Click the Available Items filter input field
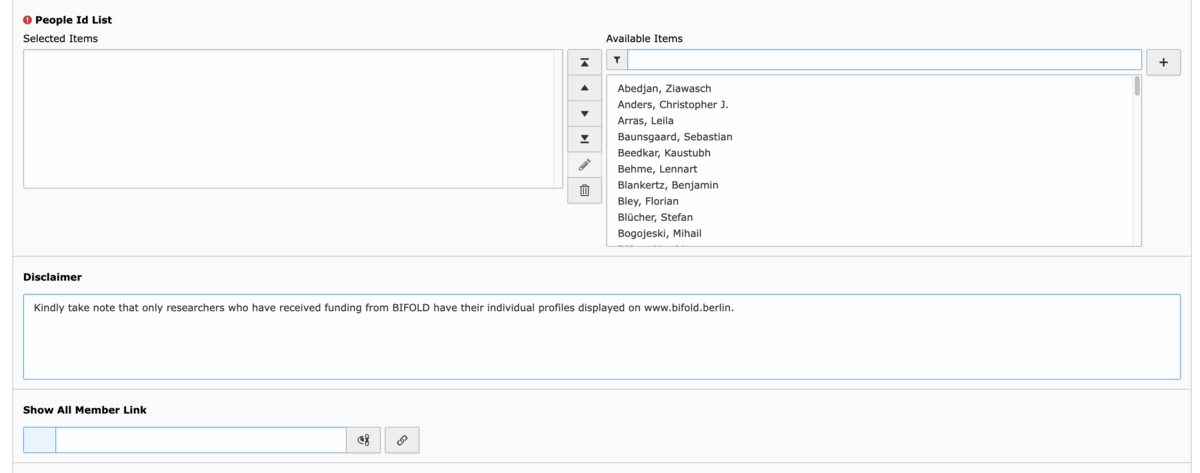 pyautogui.click(x=884, y=61)
